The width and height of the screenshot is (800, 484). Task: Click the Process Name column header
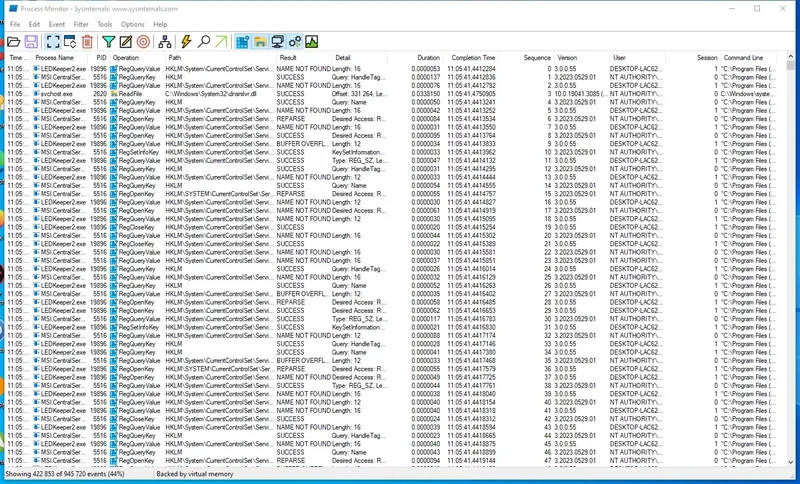(59, 58)
